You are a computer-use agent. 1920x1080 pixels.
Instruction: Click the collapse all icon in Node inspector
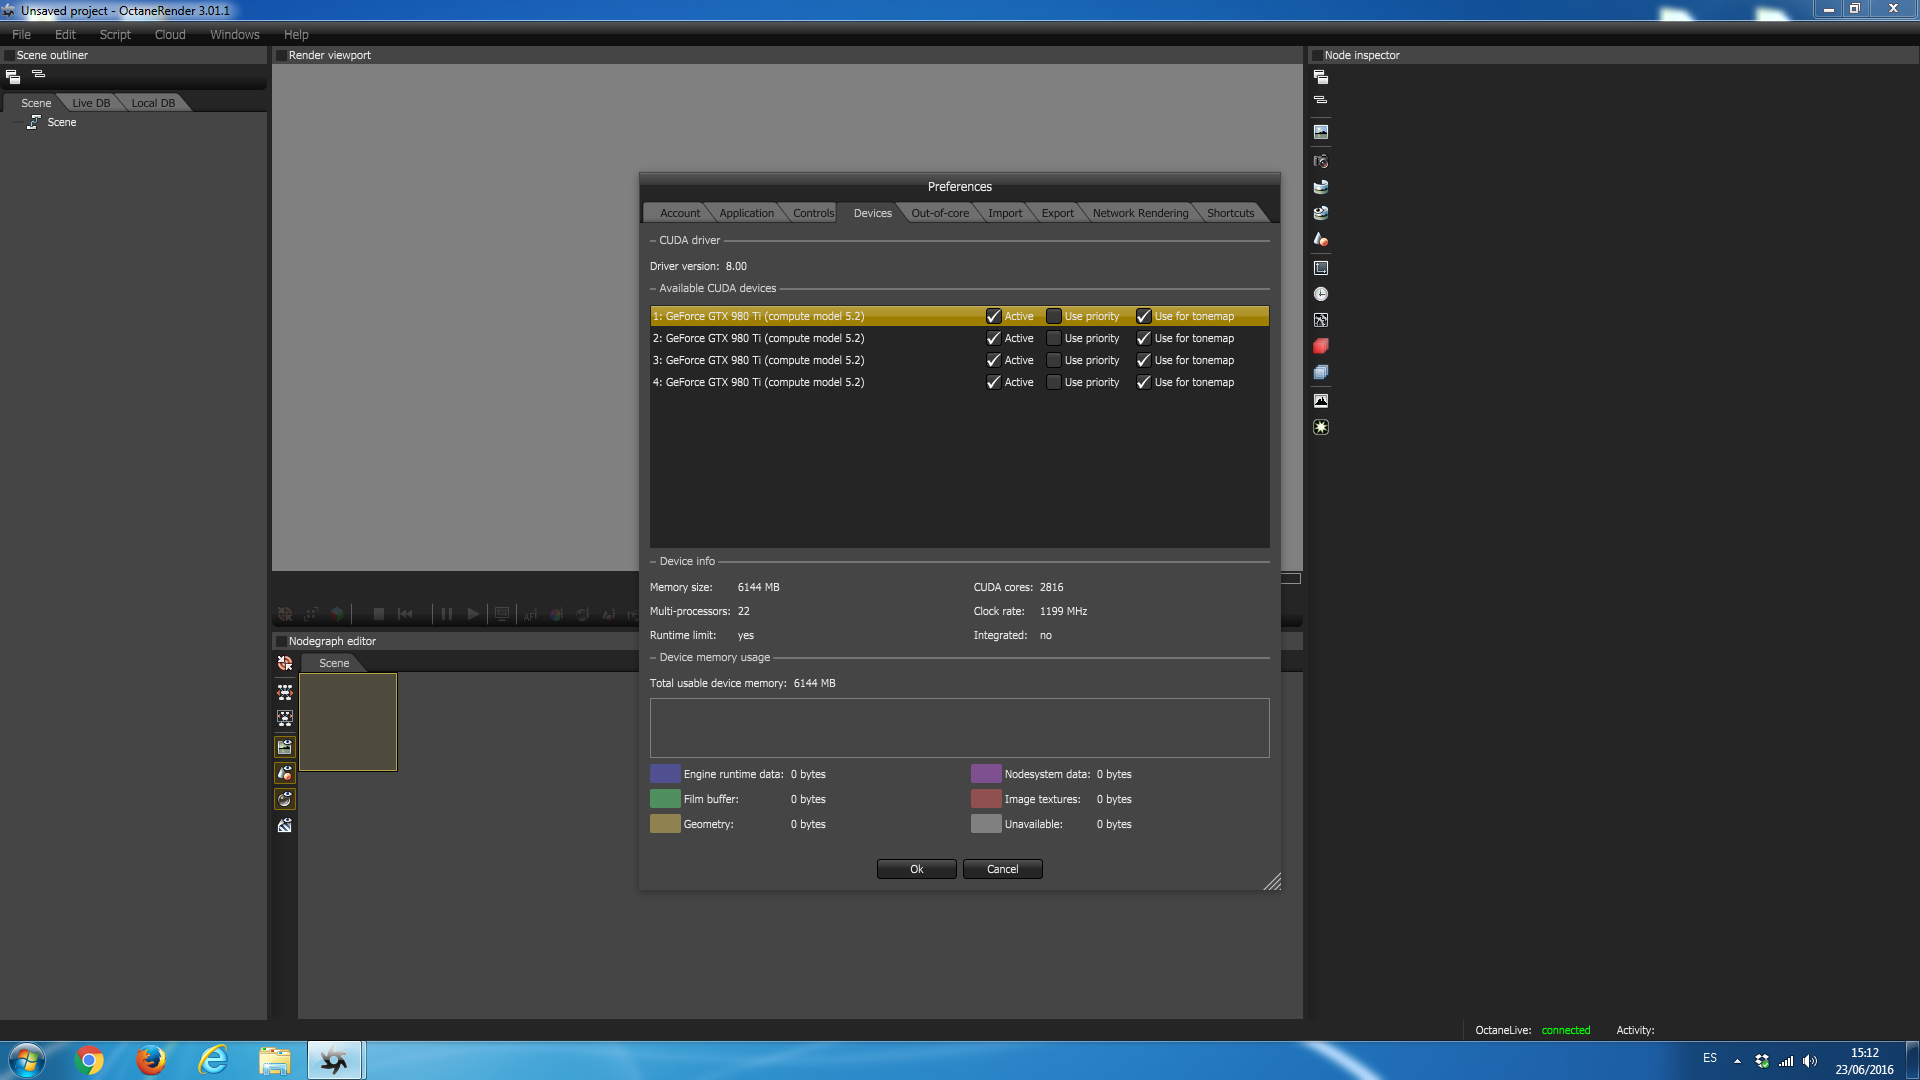pos(1321,100)
